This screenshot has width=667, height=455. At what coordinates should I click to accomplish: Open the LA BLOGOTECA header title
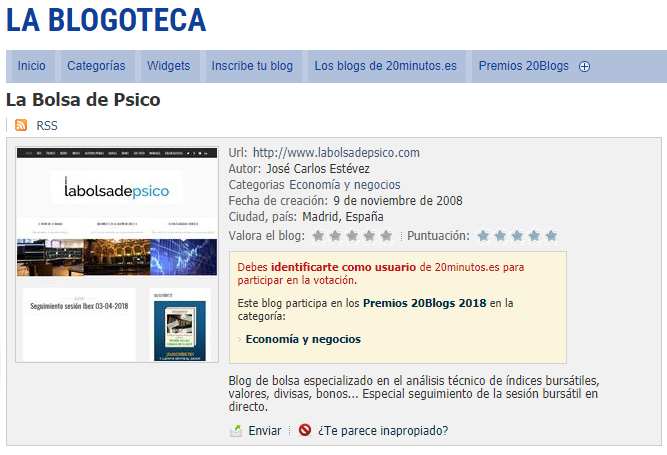(106, 20)
